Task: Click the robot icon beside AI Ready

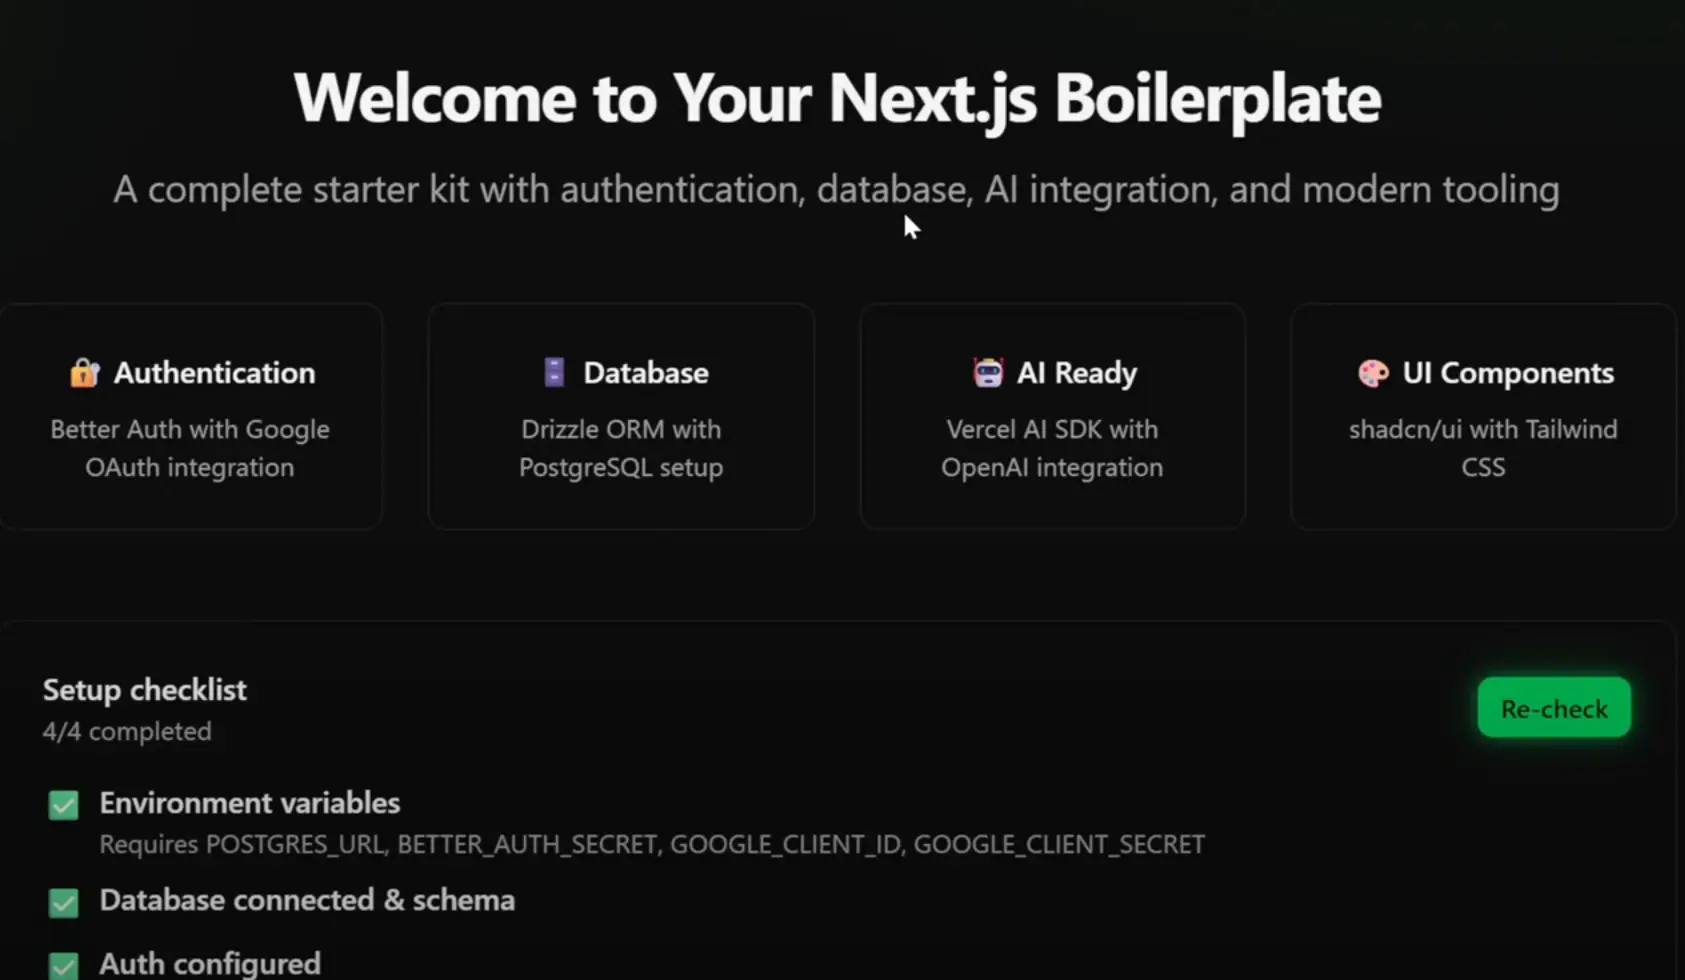Action: pos(988,373)
